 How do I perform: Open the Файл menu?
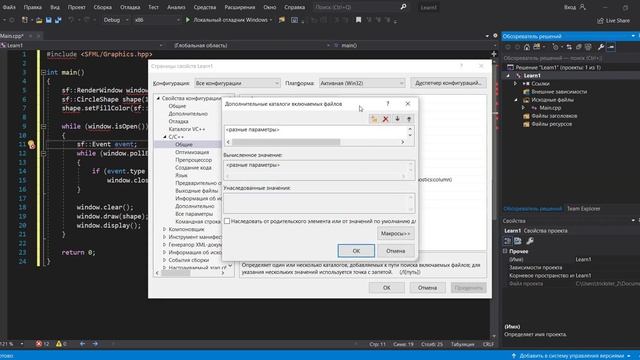9,7
